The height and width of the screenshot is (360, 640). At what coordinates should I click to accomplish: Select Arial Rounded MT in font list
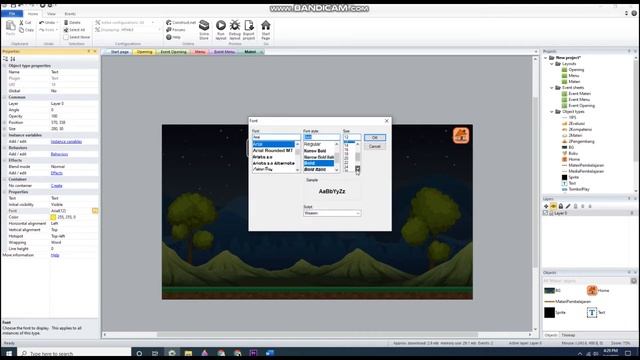273,151
